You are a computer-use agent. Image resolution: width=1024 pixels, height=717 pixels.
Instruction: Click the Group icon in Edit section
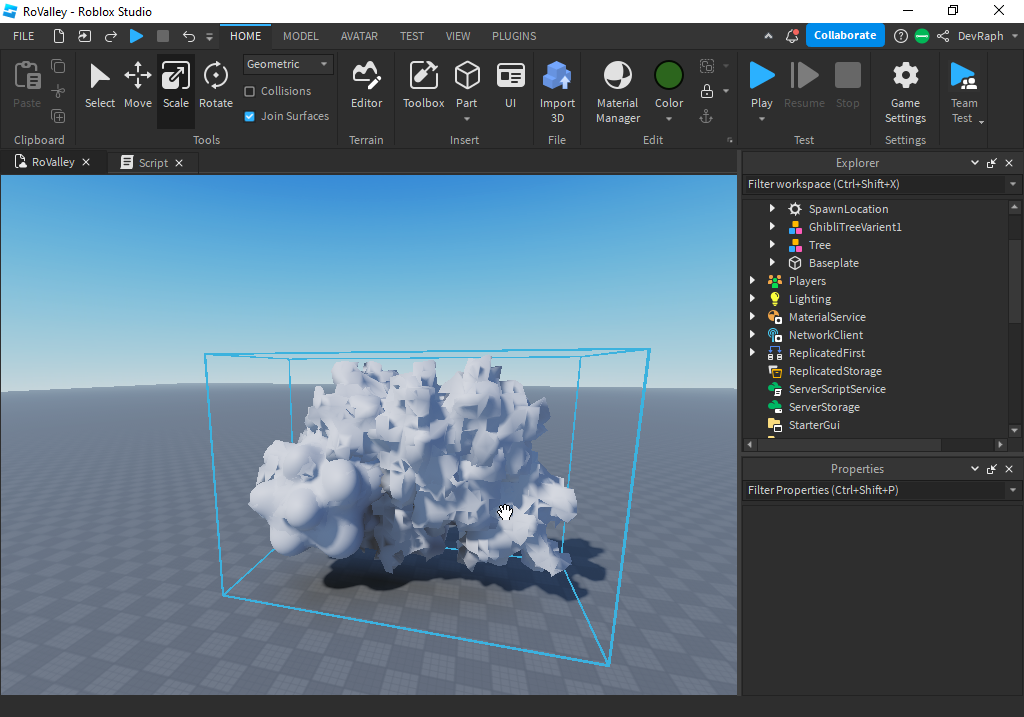click(707, 66)
